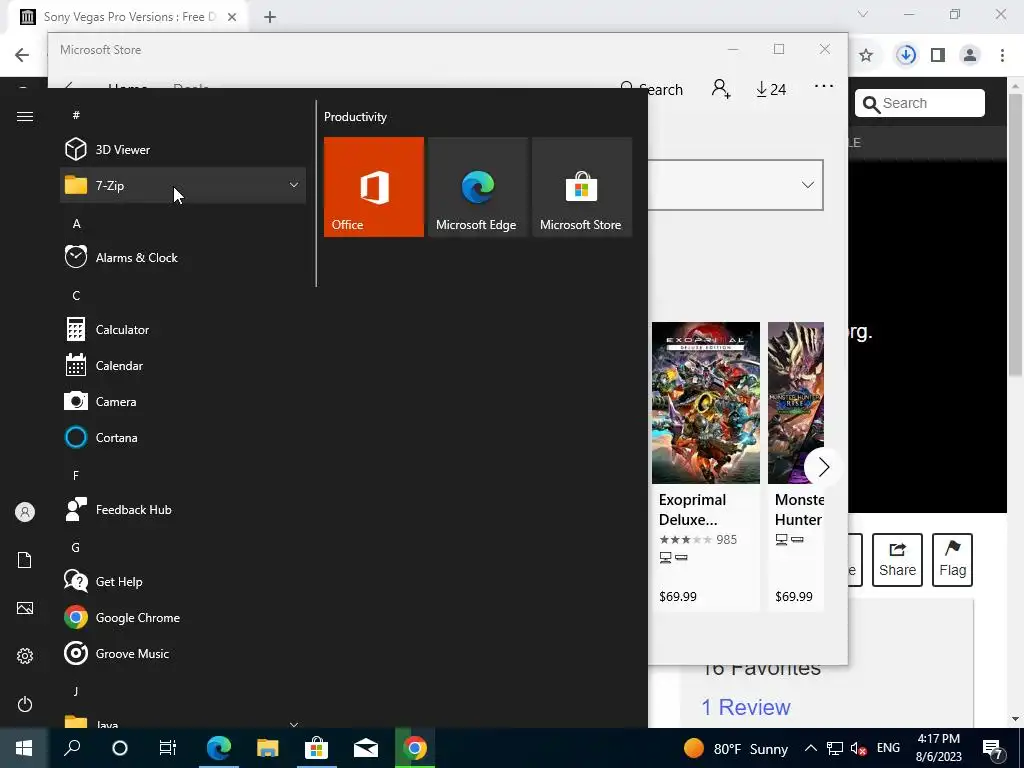Open Microsoft Store account sign-in icon
Image resolution: width=1024 pixels, height=768 pixels.
point(721,89)
